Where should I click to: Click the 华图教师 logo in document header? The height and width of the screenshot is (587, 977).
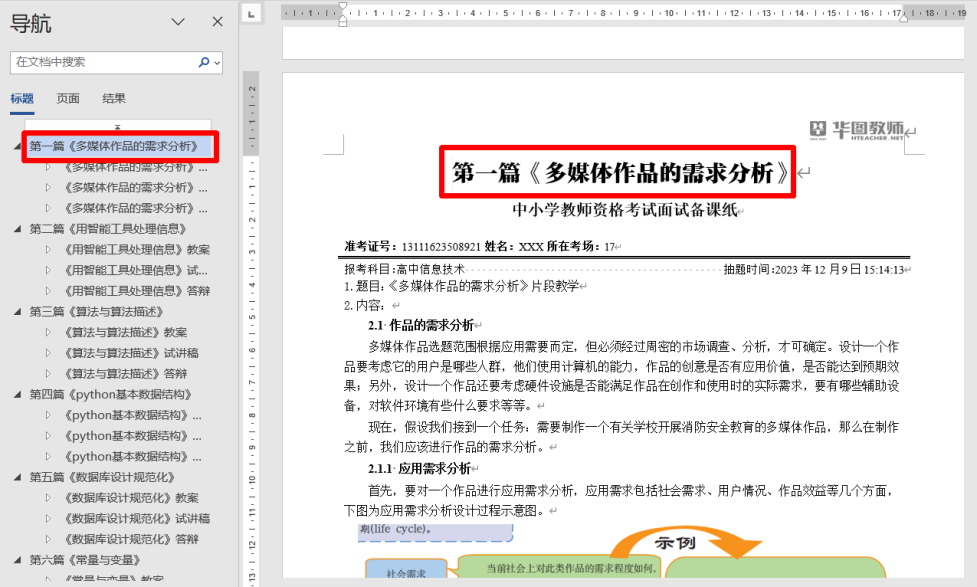[x=857, y=130]
